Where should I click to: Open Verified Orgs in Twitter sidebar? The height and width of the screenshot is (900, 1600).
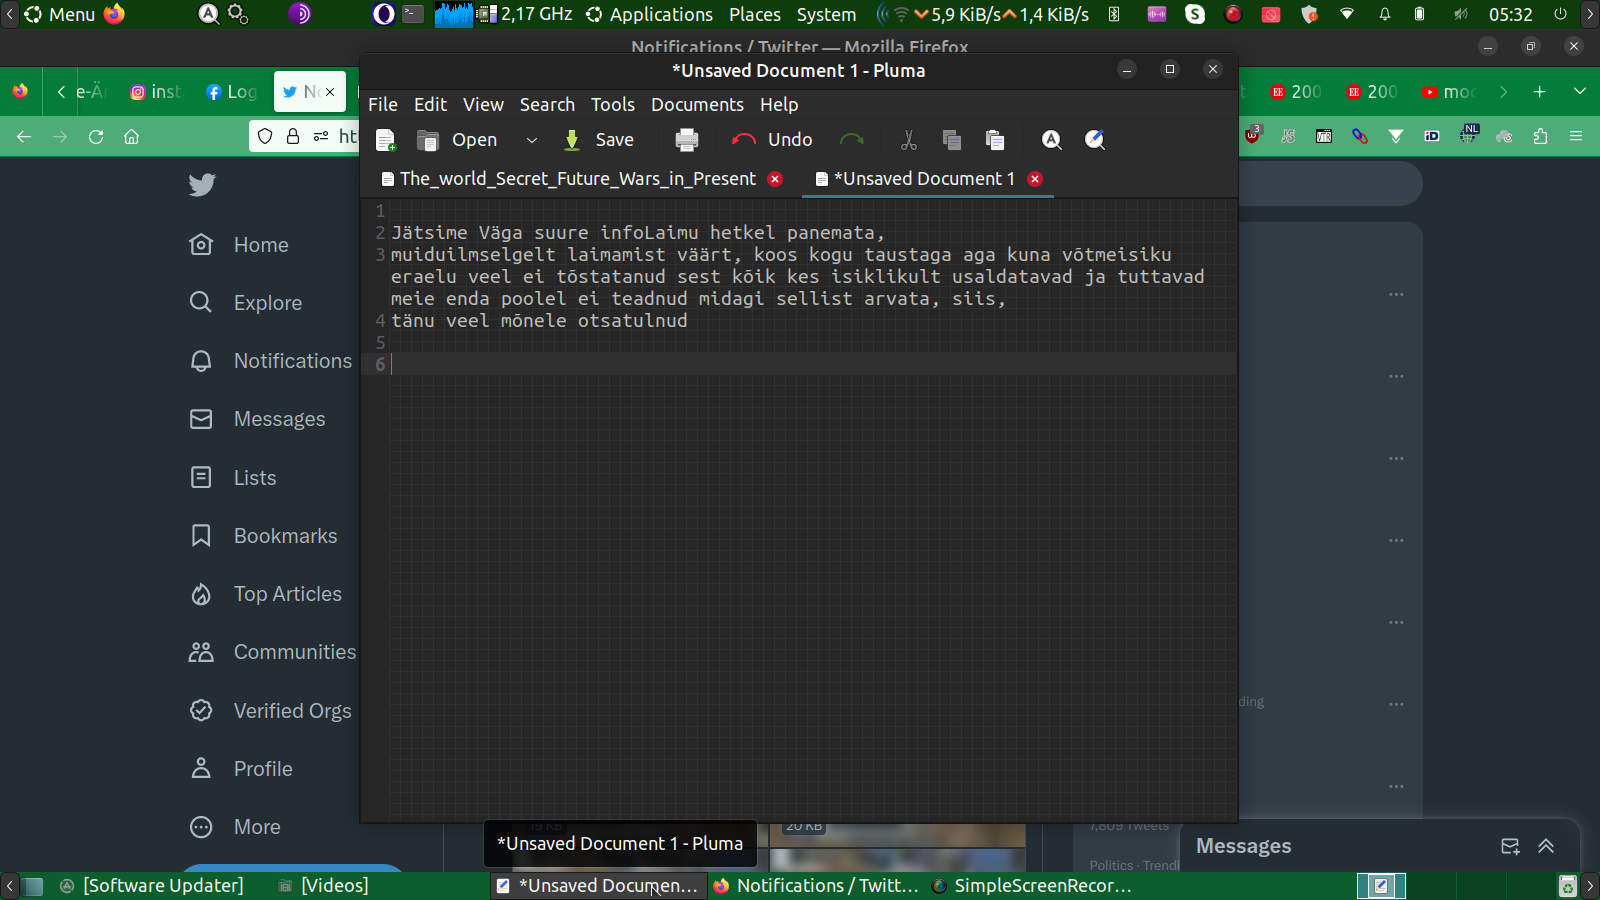(x=270, y=711)
